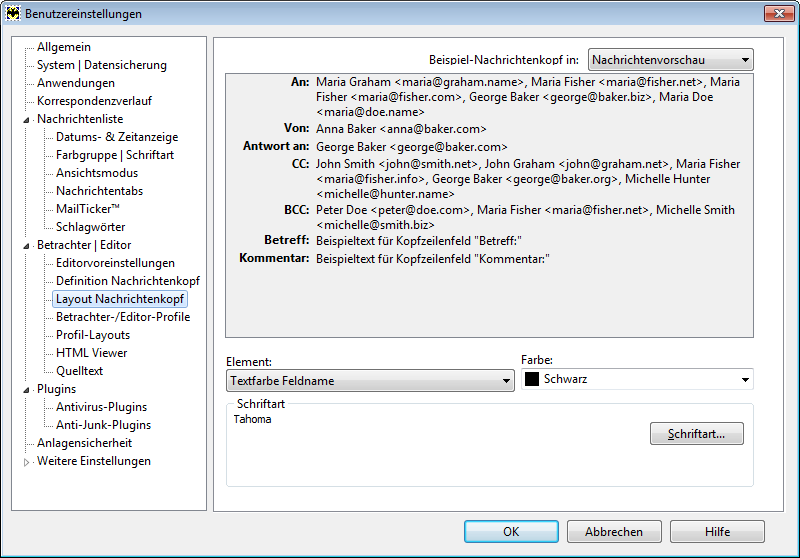Image resolution: width=800 pixels, height=558 pixels.
Task: Select Betrachter | Editor tree item
Action: point(84,245)
